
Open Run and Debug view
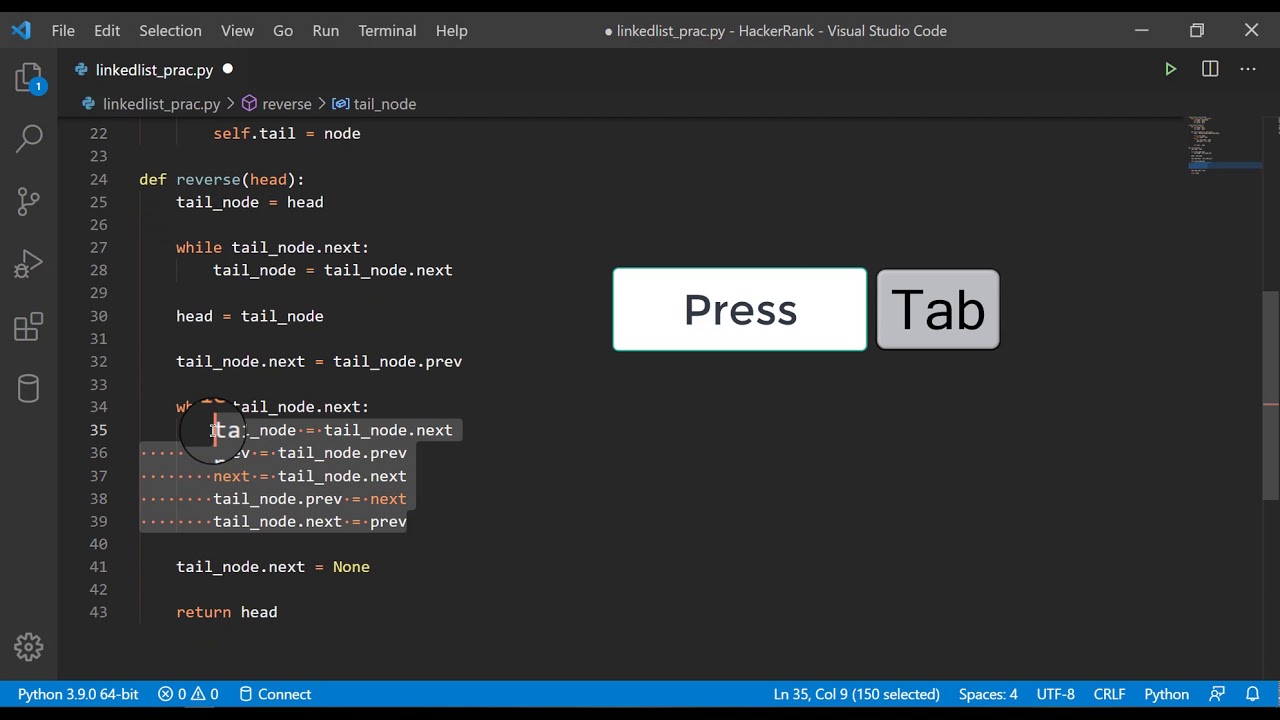[x=29, y=264]
